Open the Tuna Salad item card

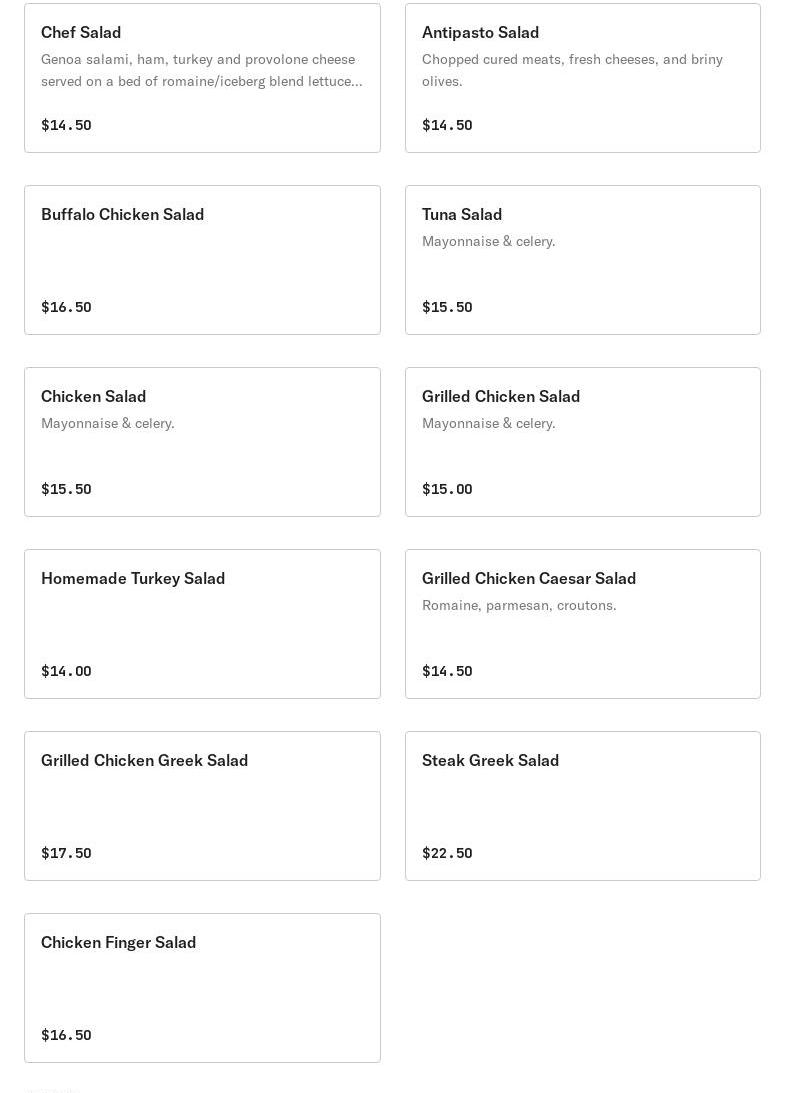pyautogui.click(x=583, y=260)
